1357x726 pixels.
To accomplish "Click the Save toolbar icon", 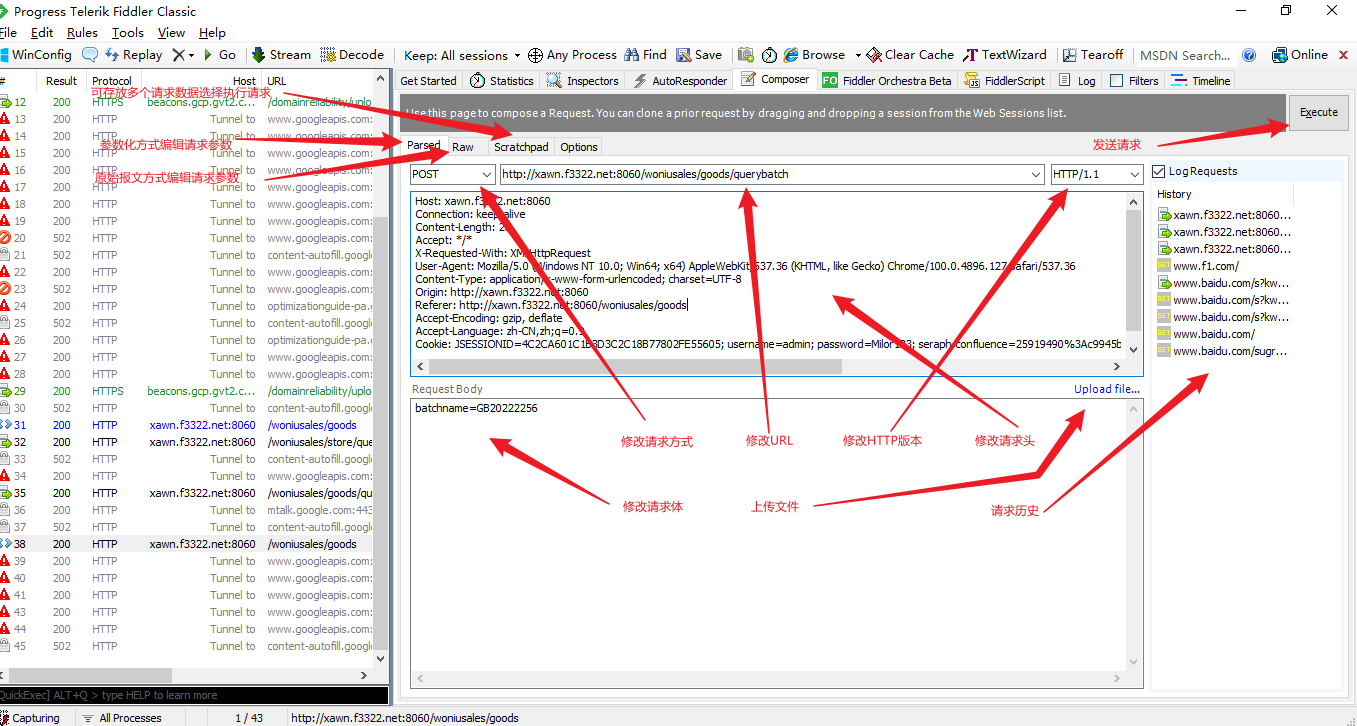I will pyautogui.click(x=684, y=55).
